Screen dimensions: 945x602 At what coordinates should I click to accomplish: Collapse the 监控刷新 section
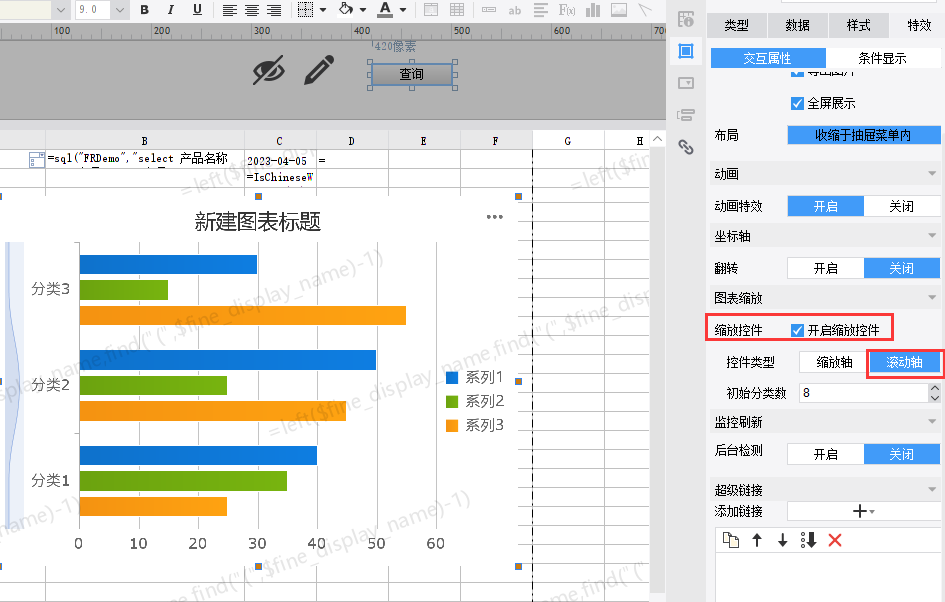932,422
